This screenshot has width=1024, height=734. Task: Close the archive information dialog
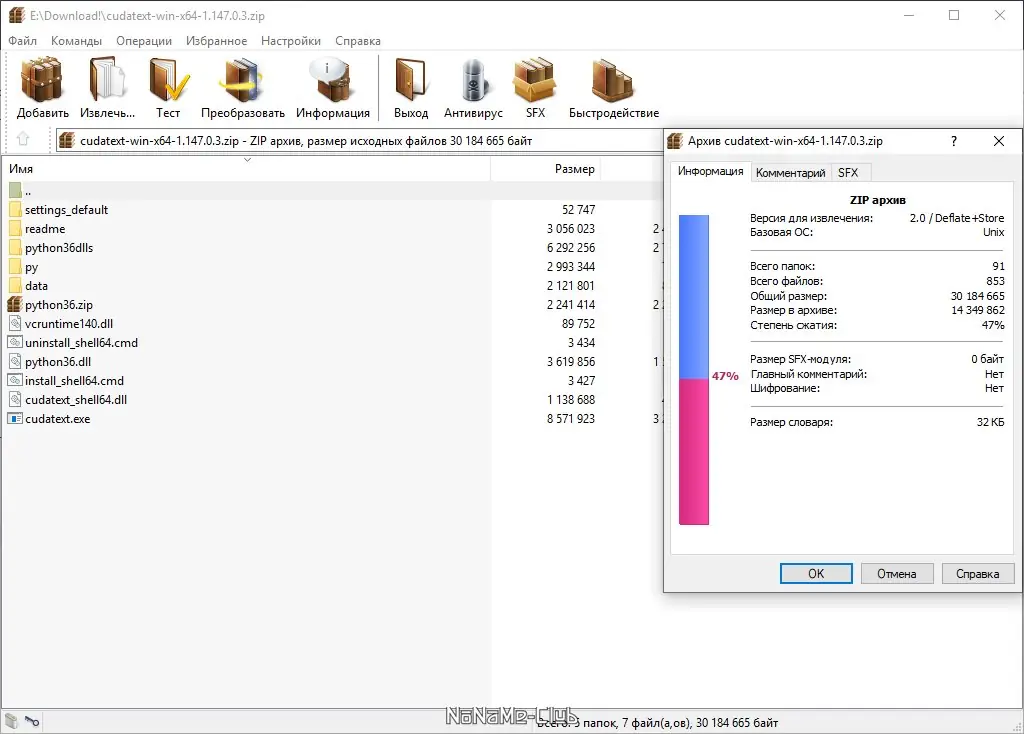999,141
